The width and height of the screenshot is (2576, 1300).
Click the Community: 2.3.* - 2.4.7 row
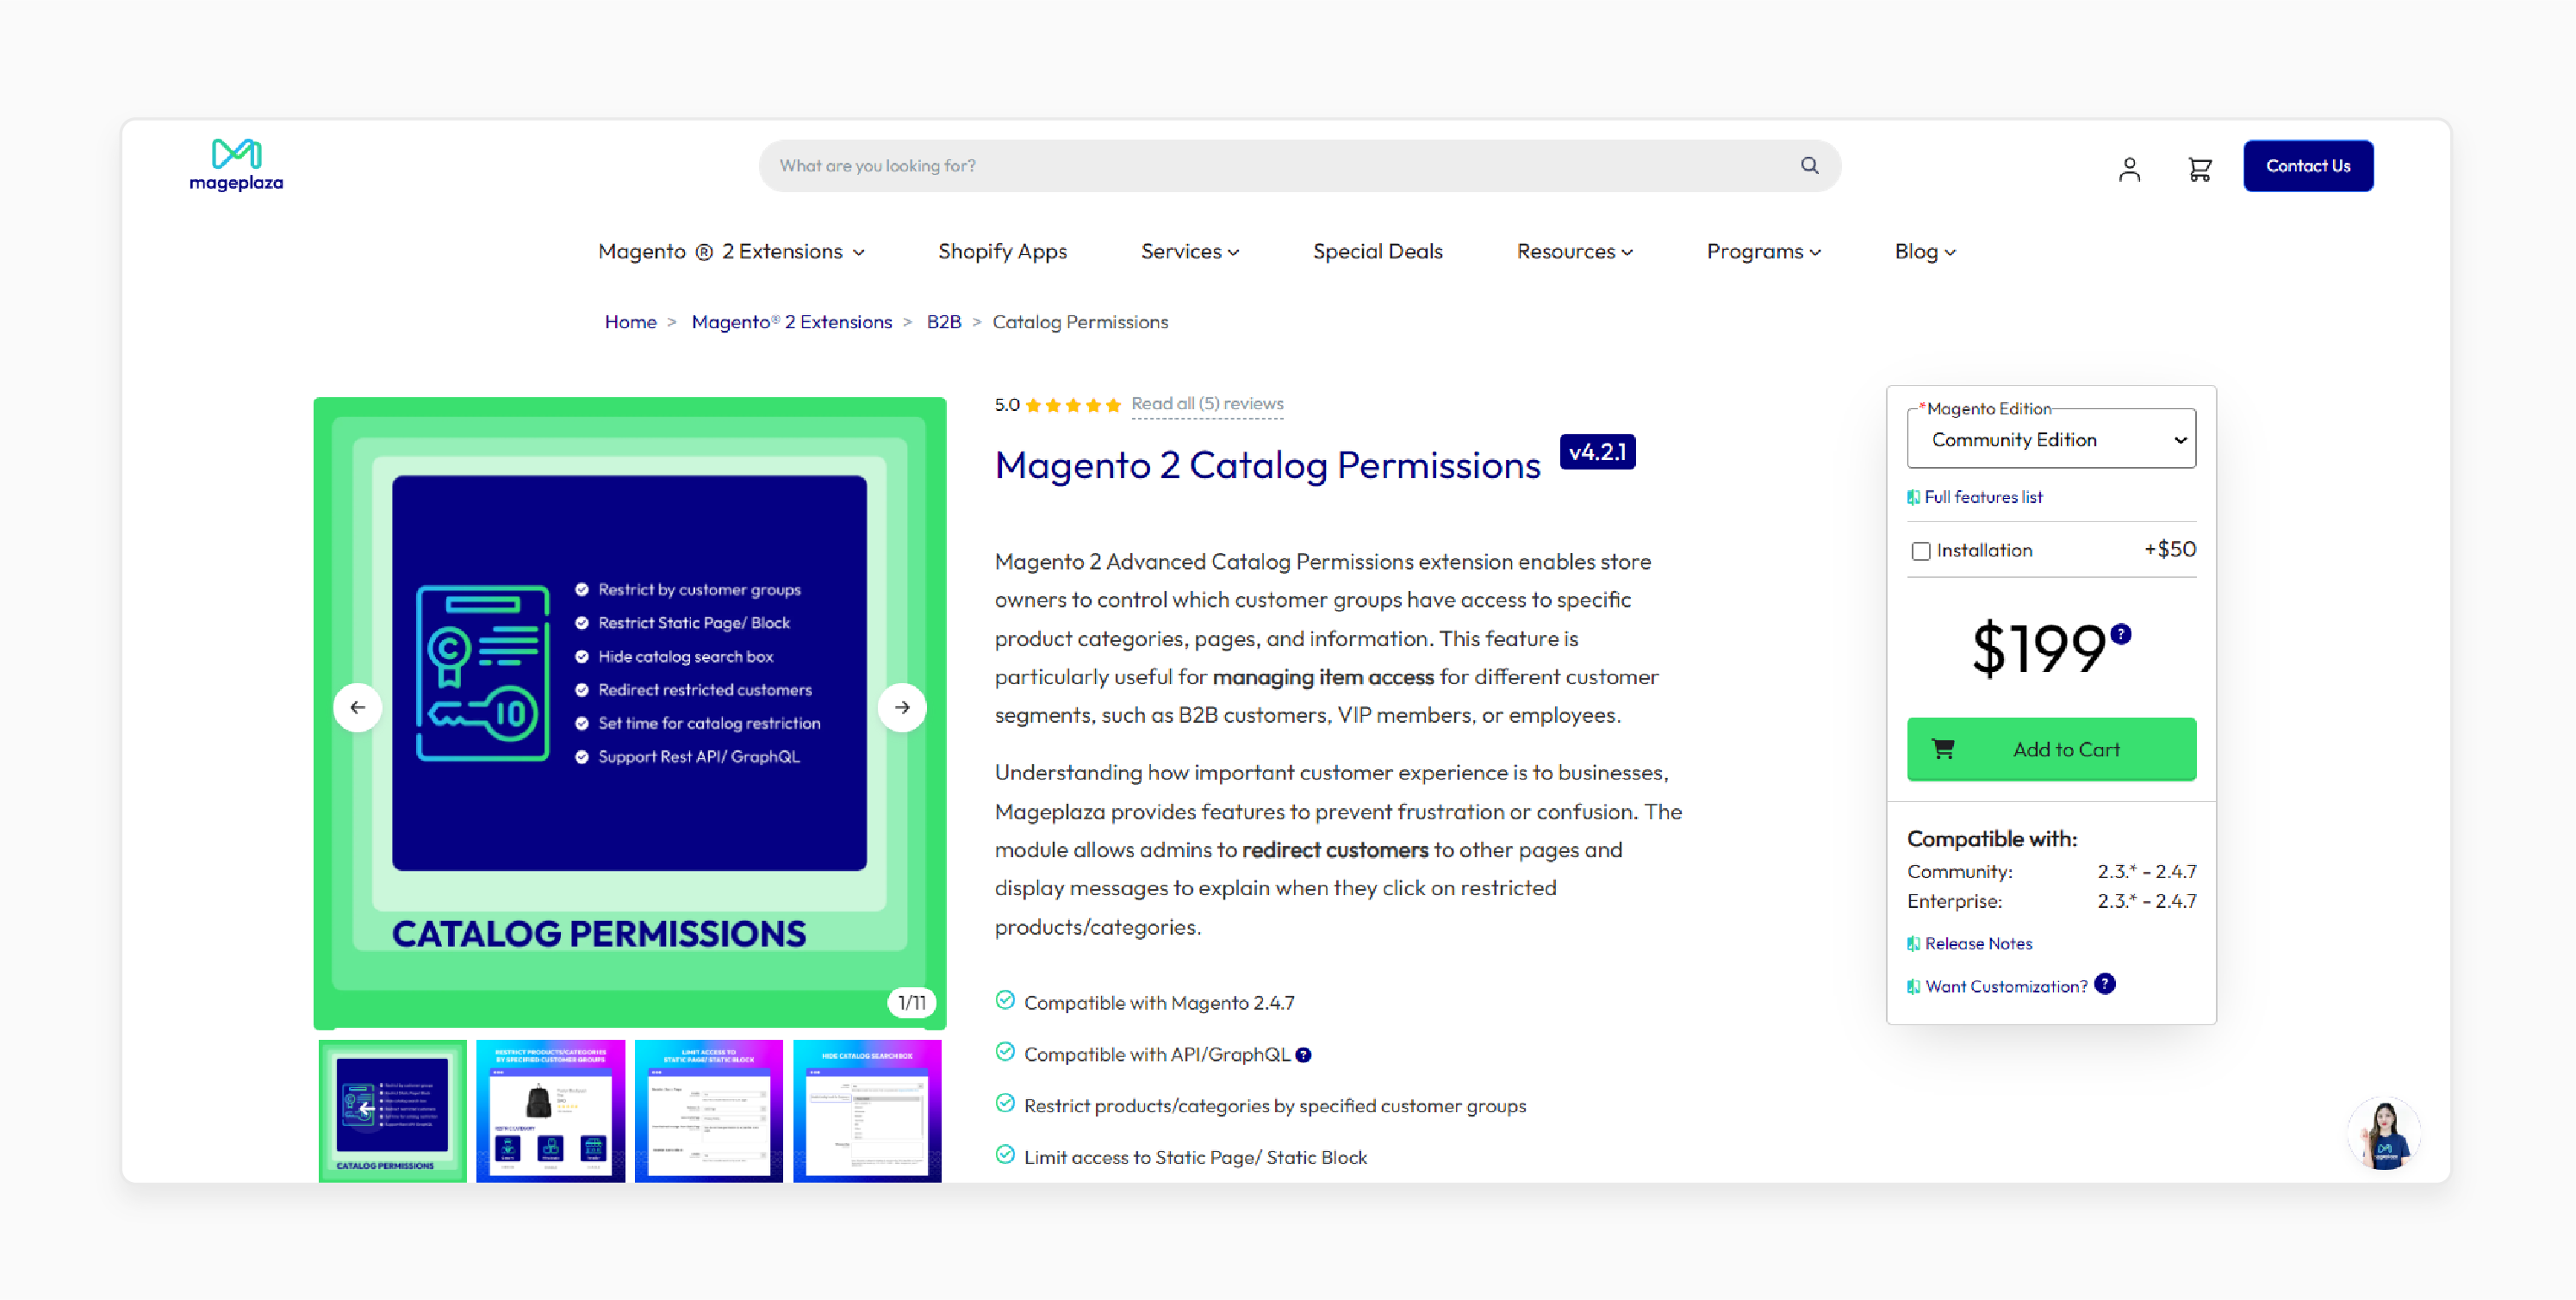tap(2051, 871)
